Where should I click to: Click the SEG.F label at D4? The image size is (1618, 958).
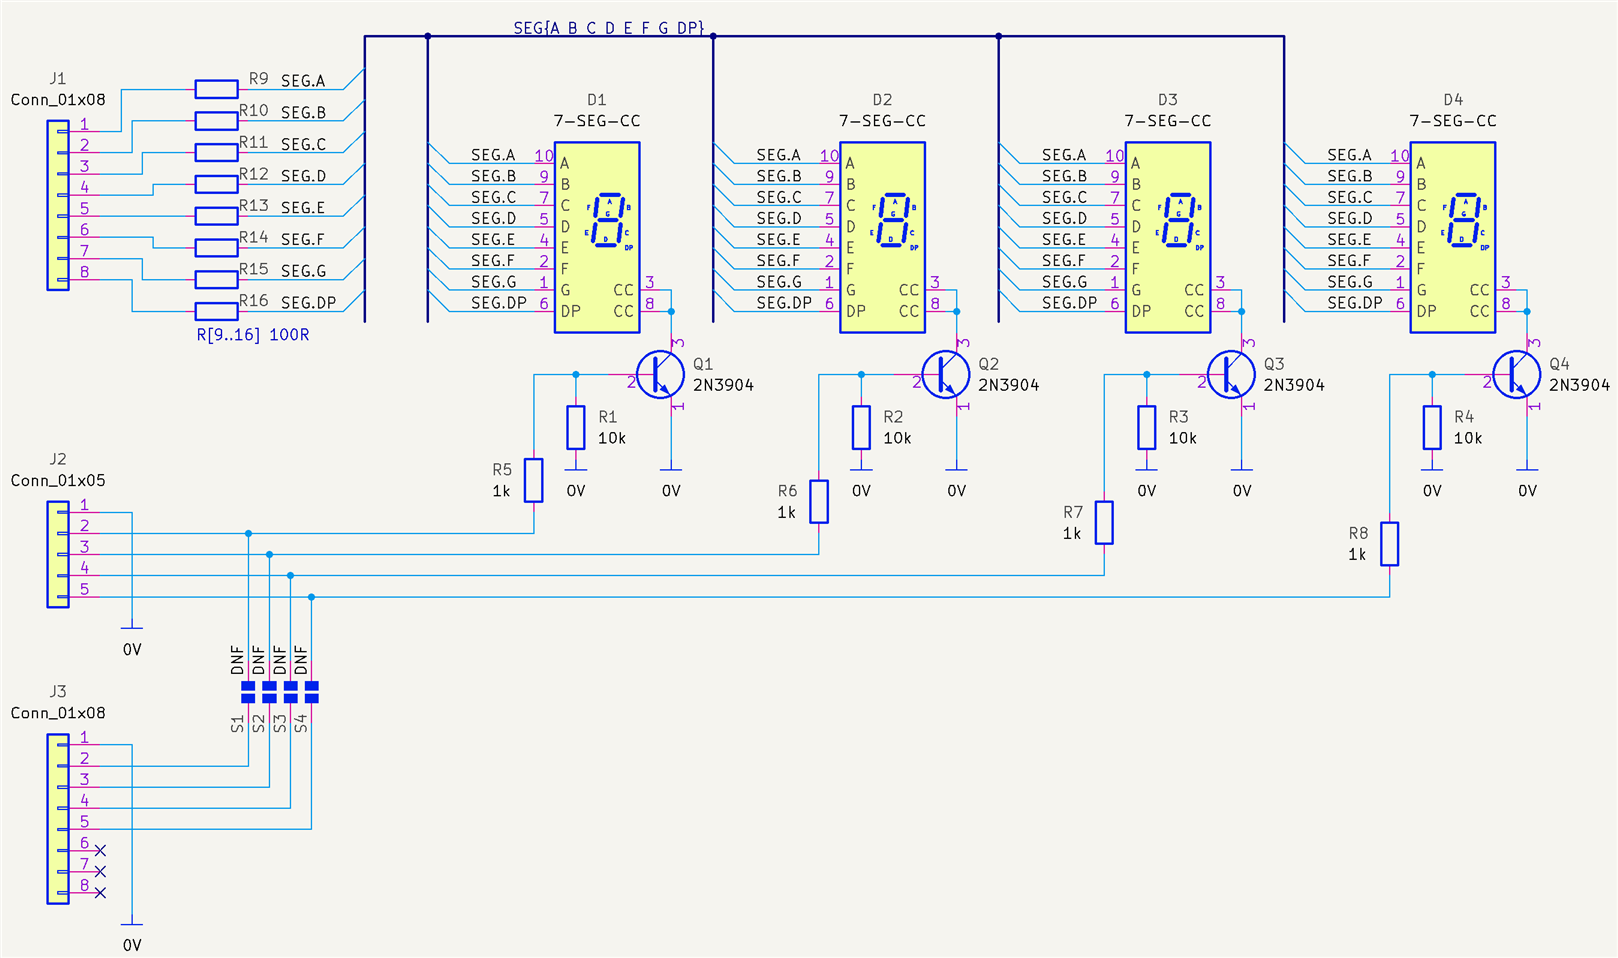point(1349,261)
